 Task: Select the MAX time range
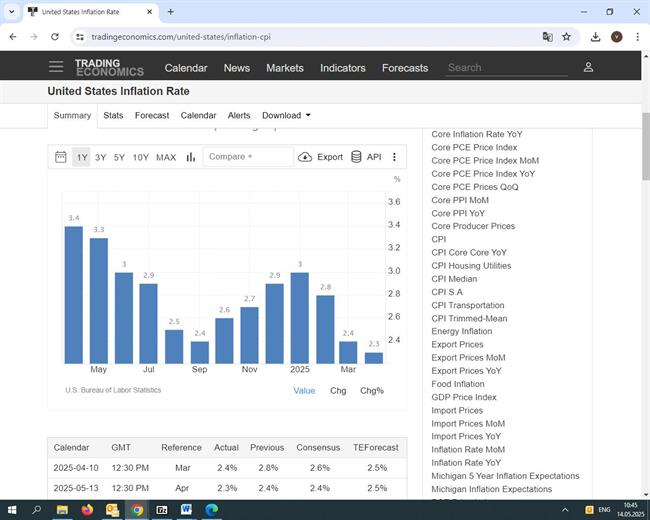pos(166,157)
